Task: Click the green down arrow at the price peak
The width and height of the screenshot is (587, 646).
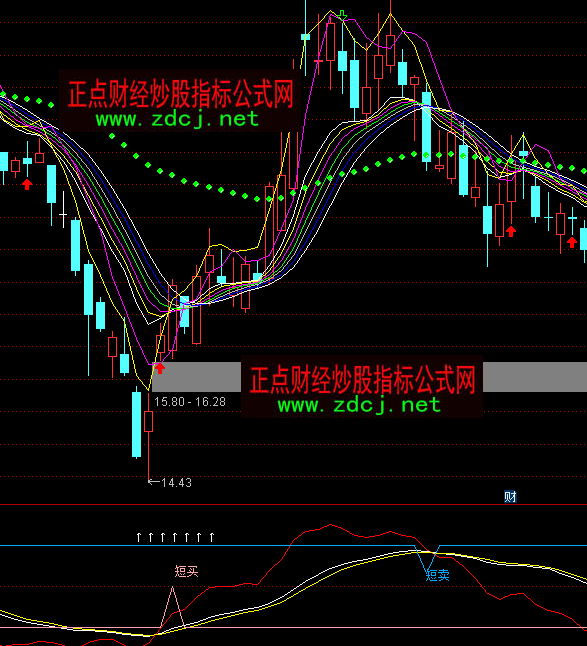Action: [x=342, y=15]
